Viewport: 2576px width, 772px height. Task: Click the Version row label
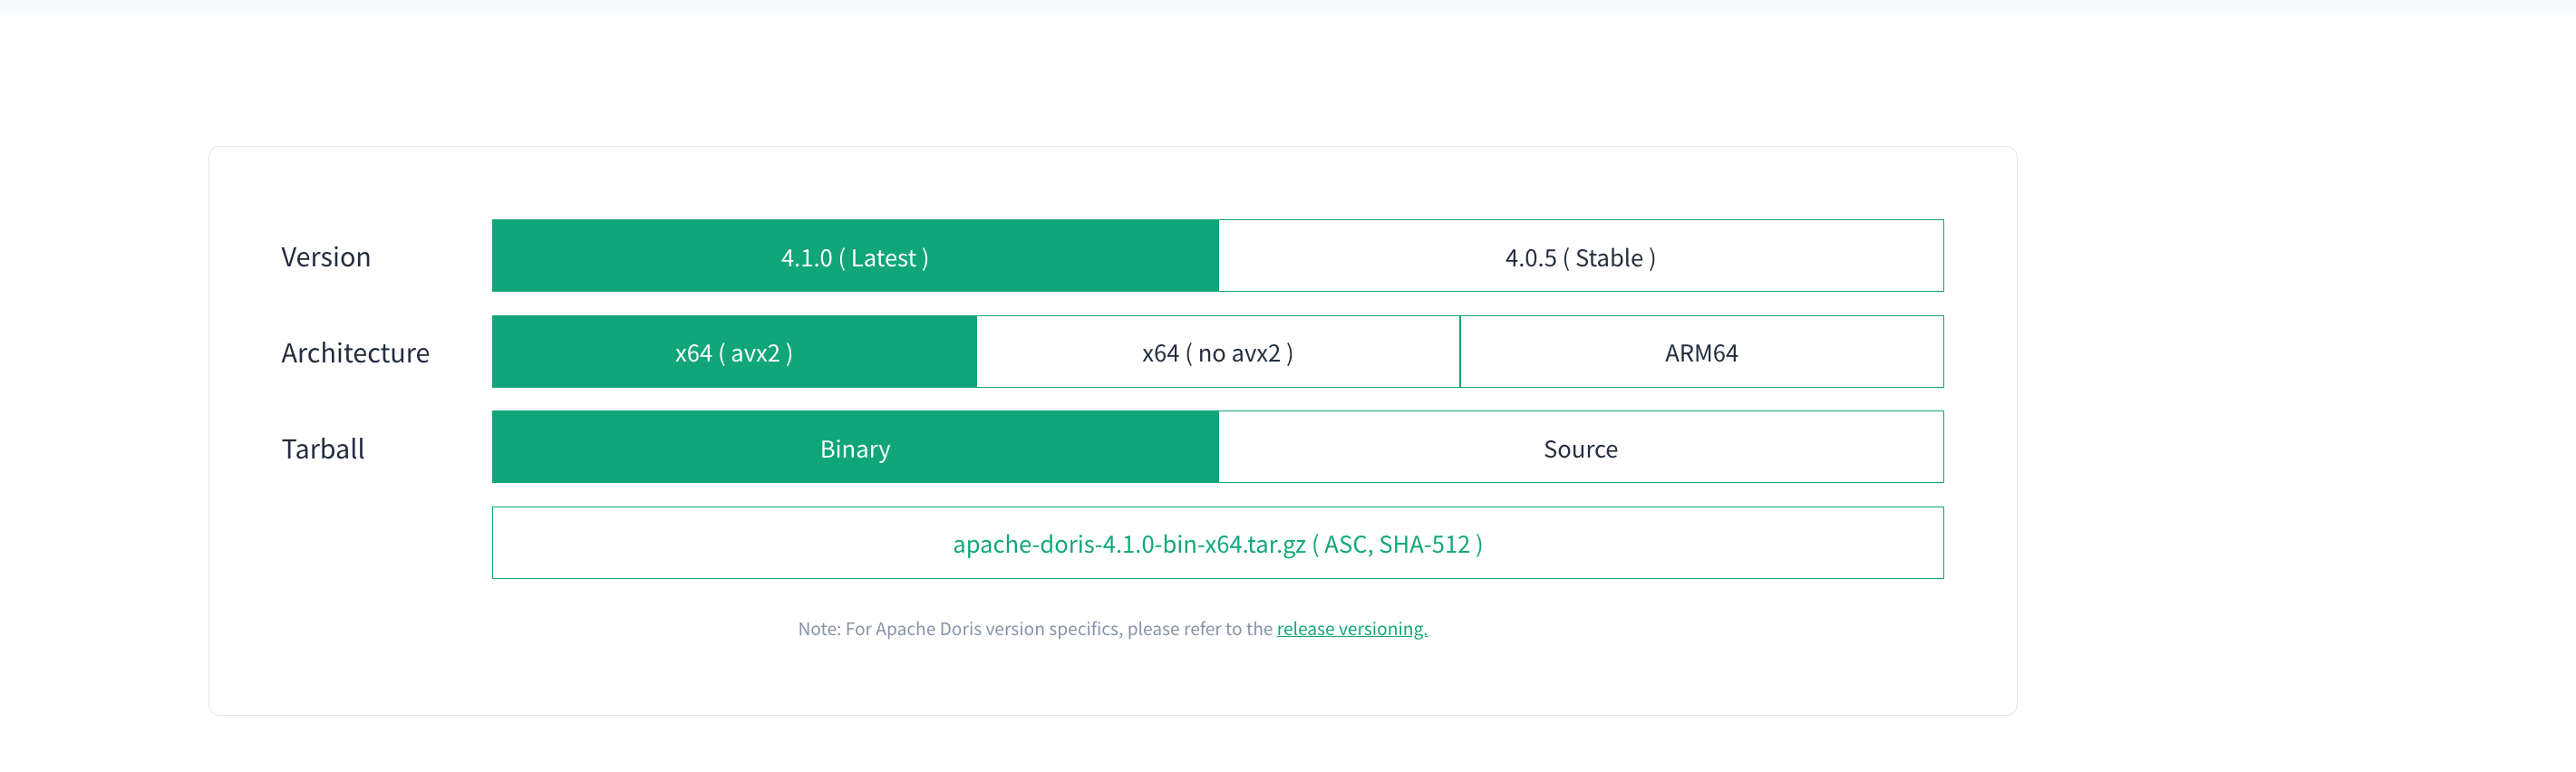[x=326, y=257]
